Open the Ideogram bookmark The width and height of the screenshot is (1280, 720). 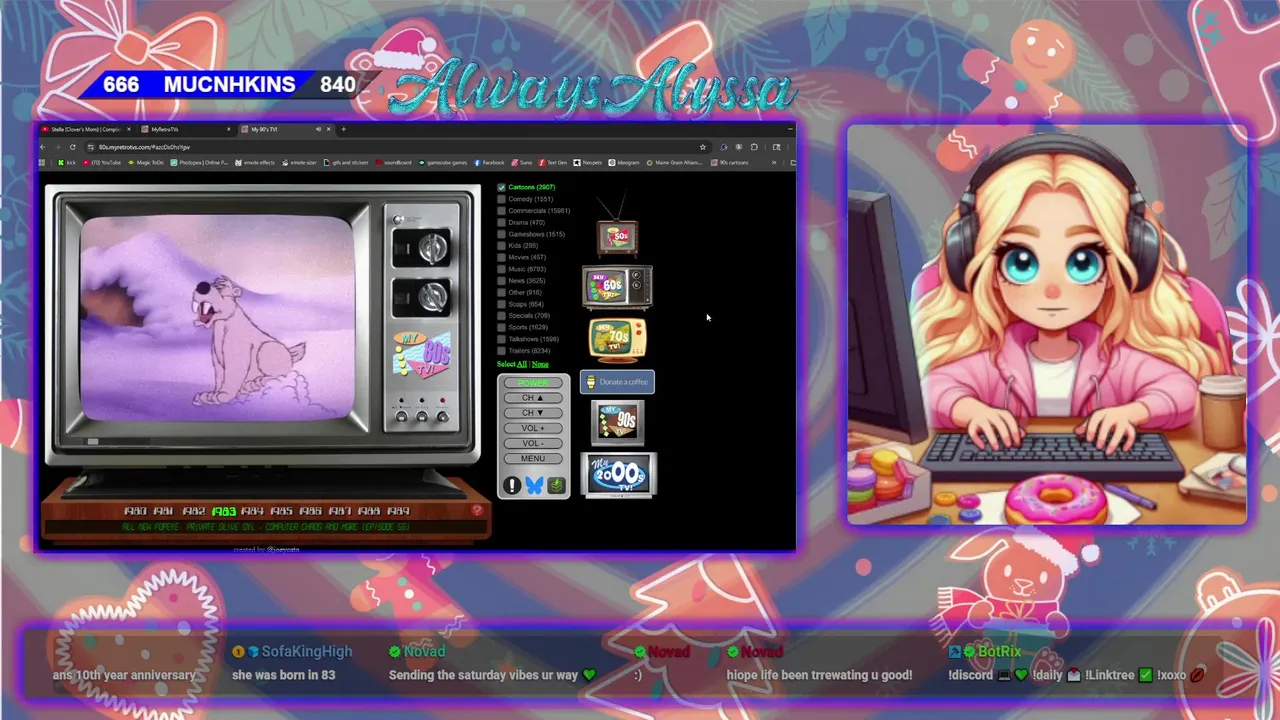(x=624, y=162)
